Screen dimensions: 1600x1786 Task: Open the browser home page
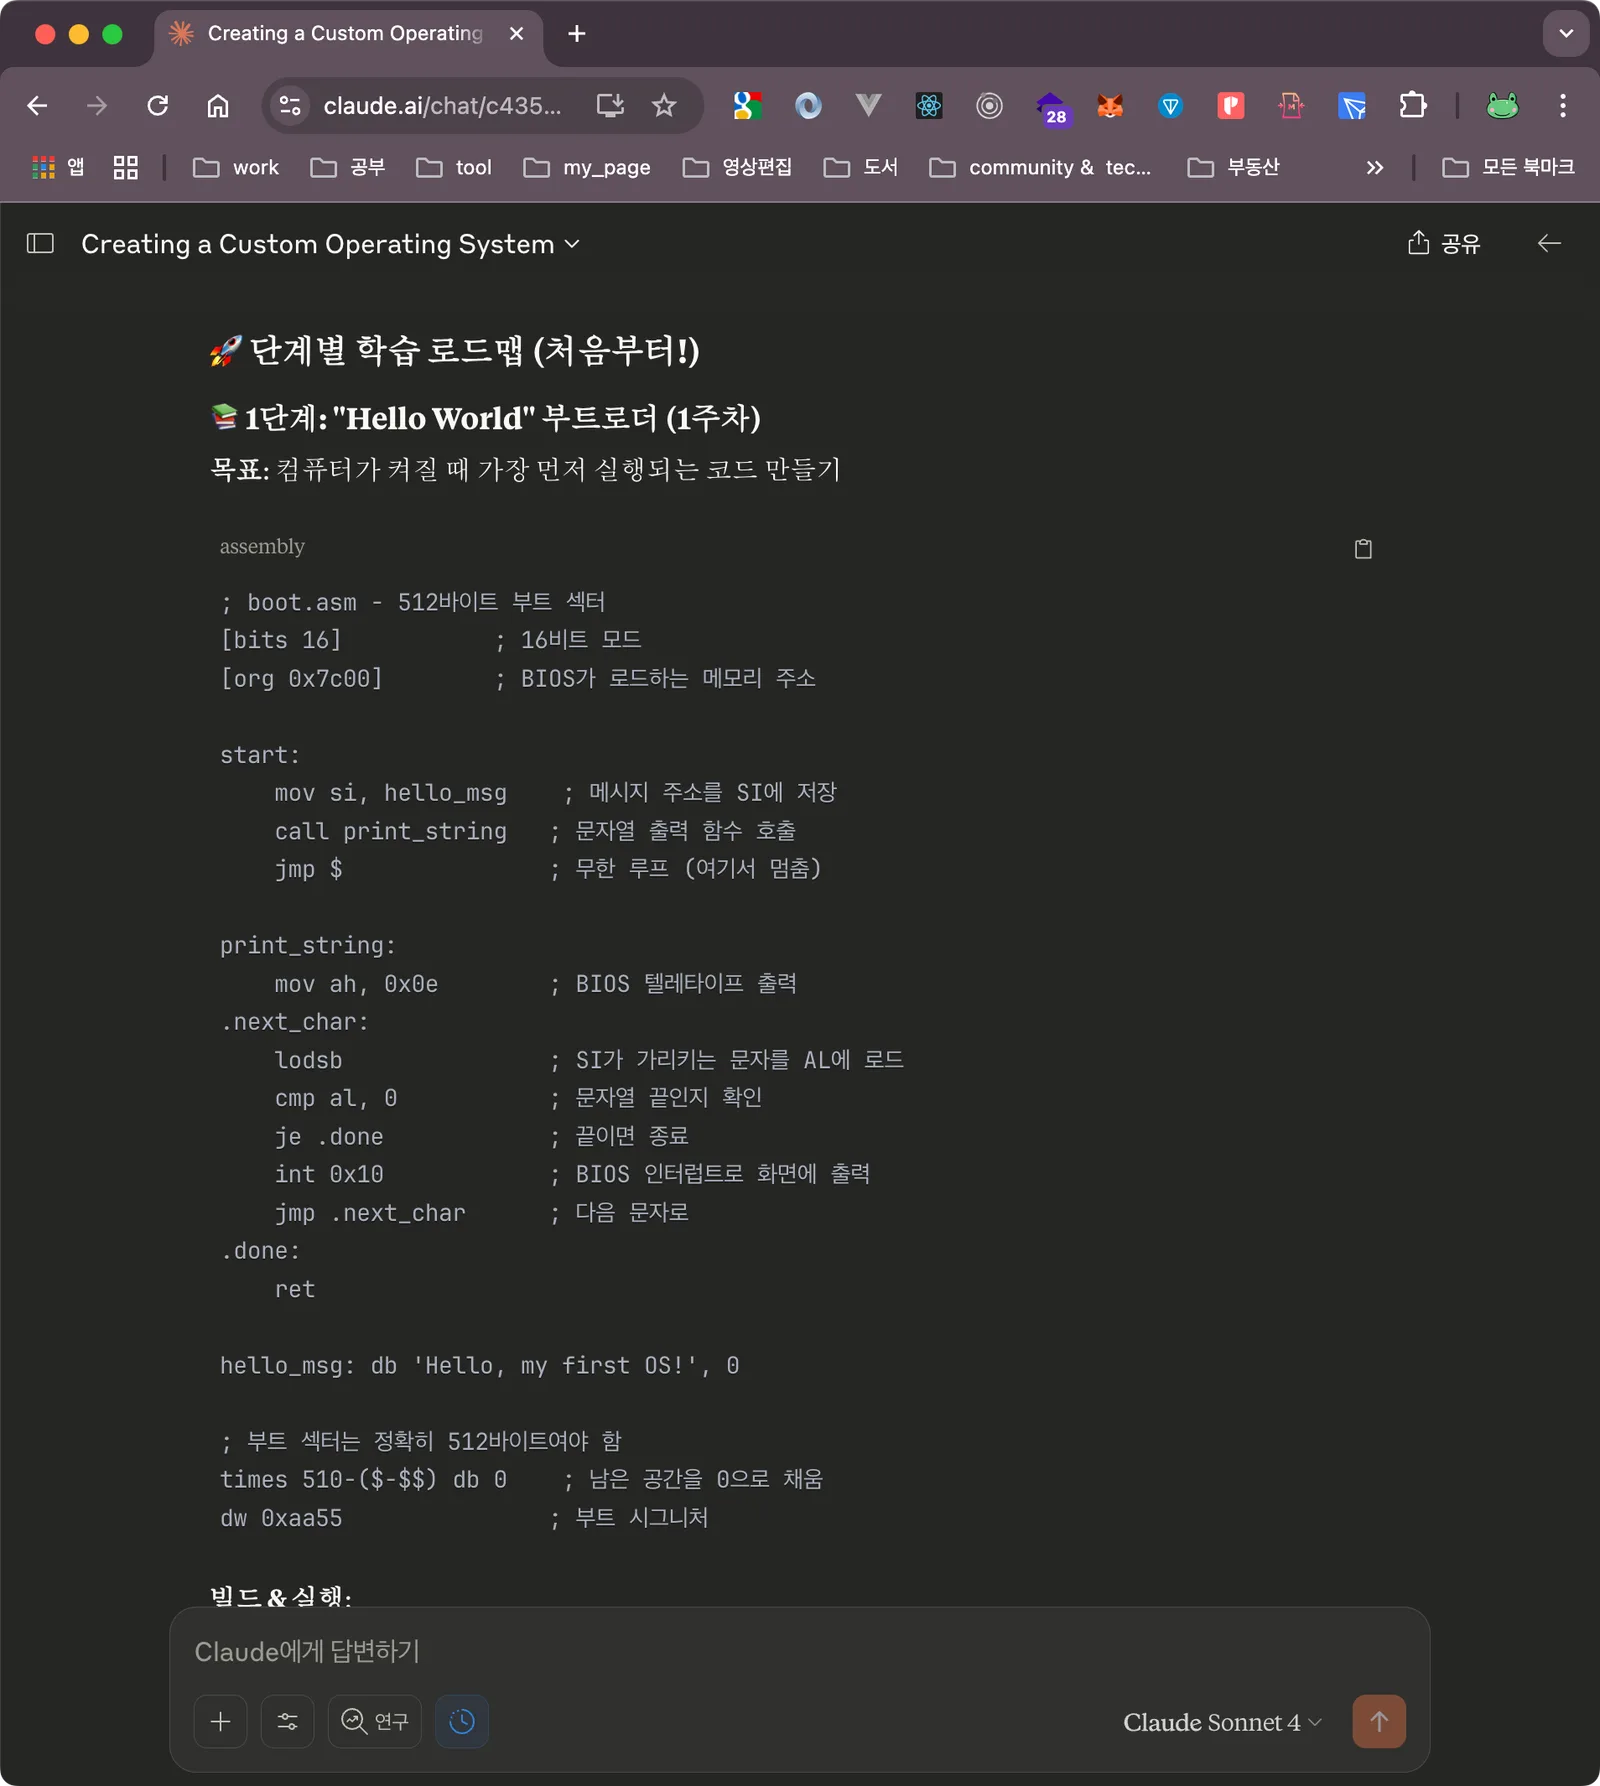[218, 105]
